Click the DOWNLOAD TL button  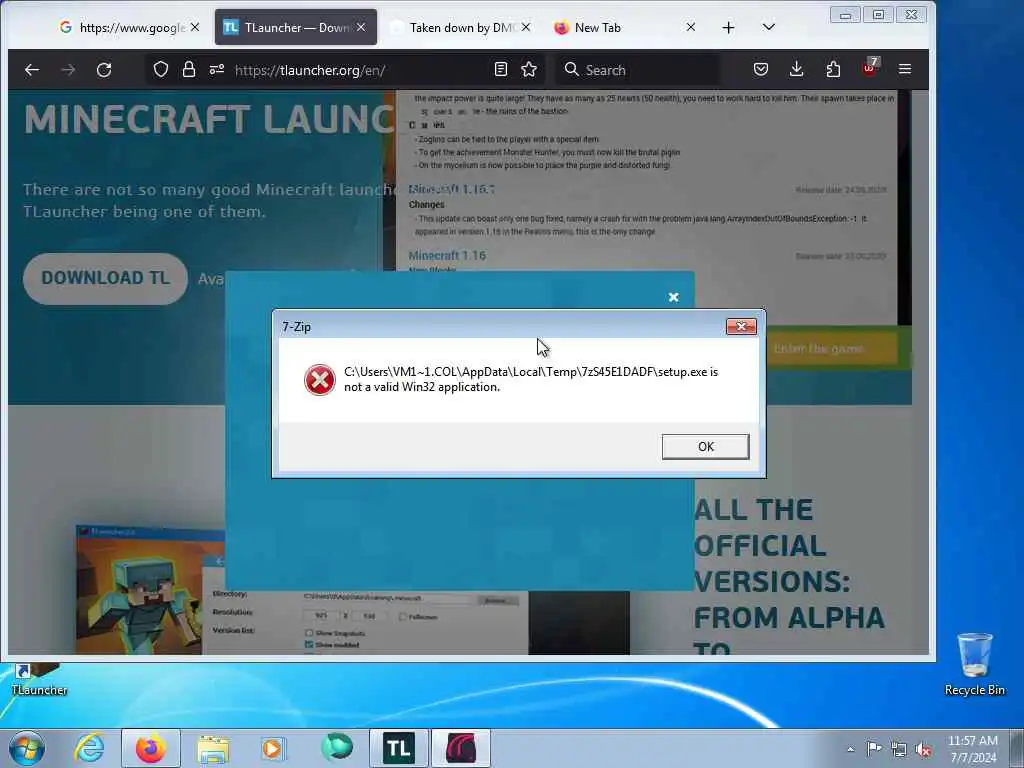pos(105,278)
